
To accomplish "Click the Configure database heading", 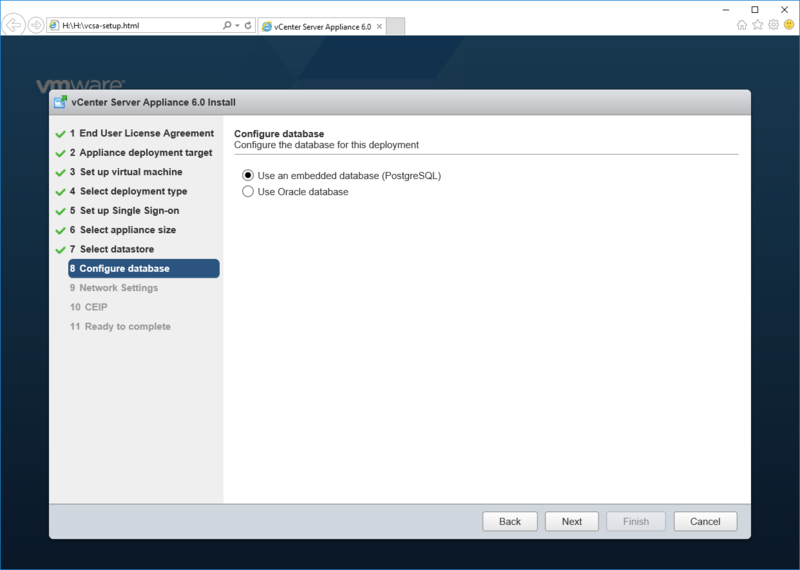I will [279, 134].
